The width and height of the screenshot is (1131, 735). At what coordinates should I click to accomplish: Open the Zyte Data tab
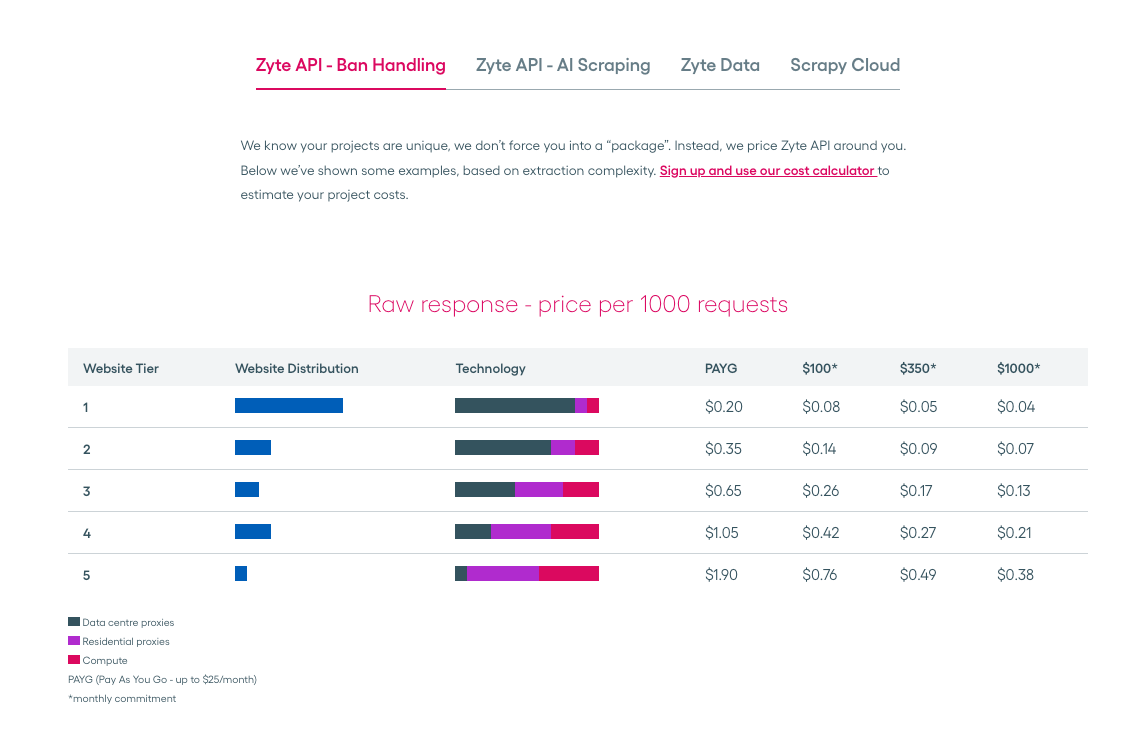720,65
